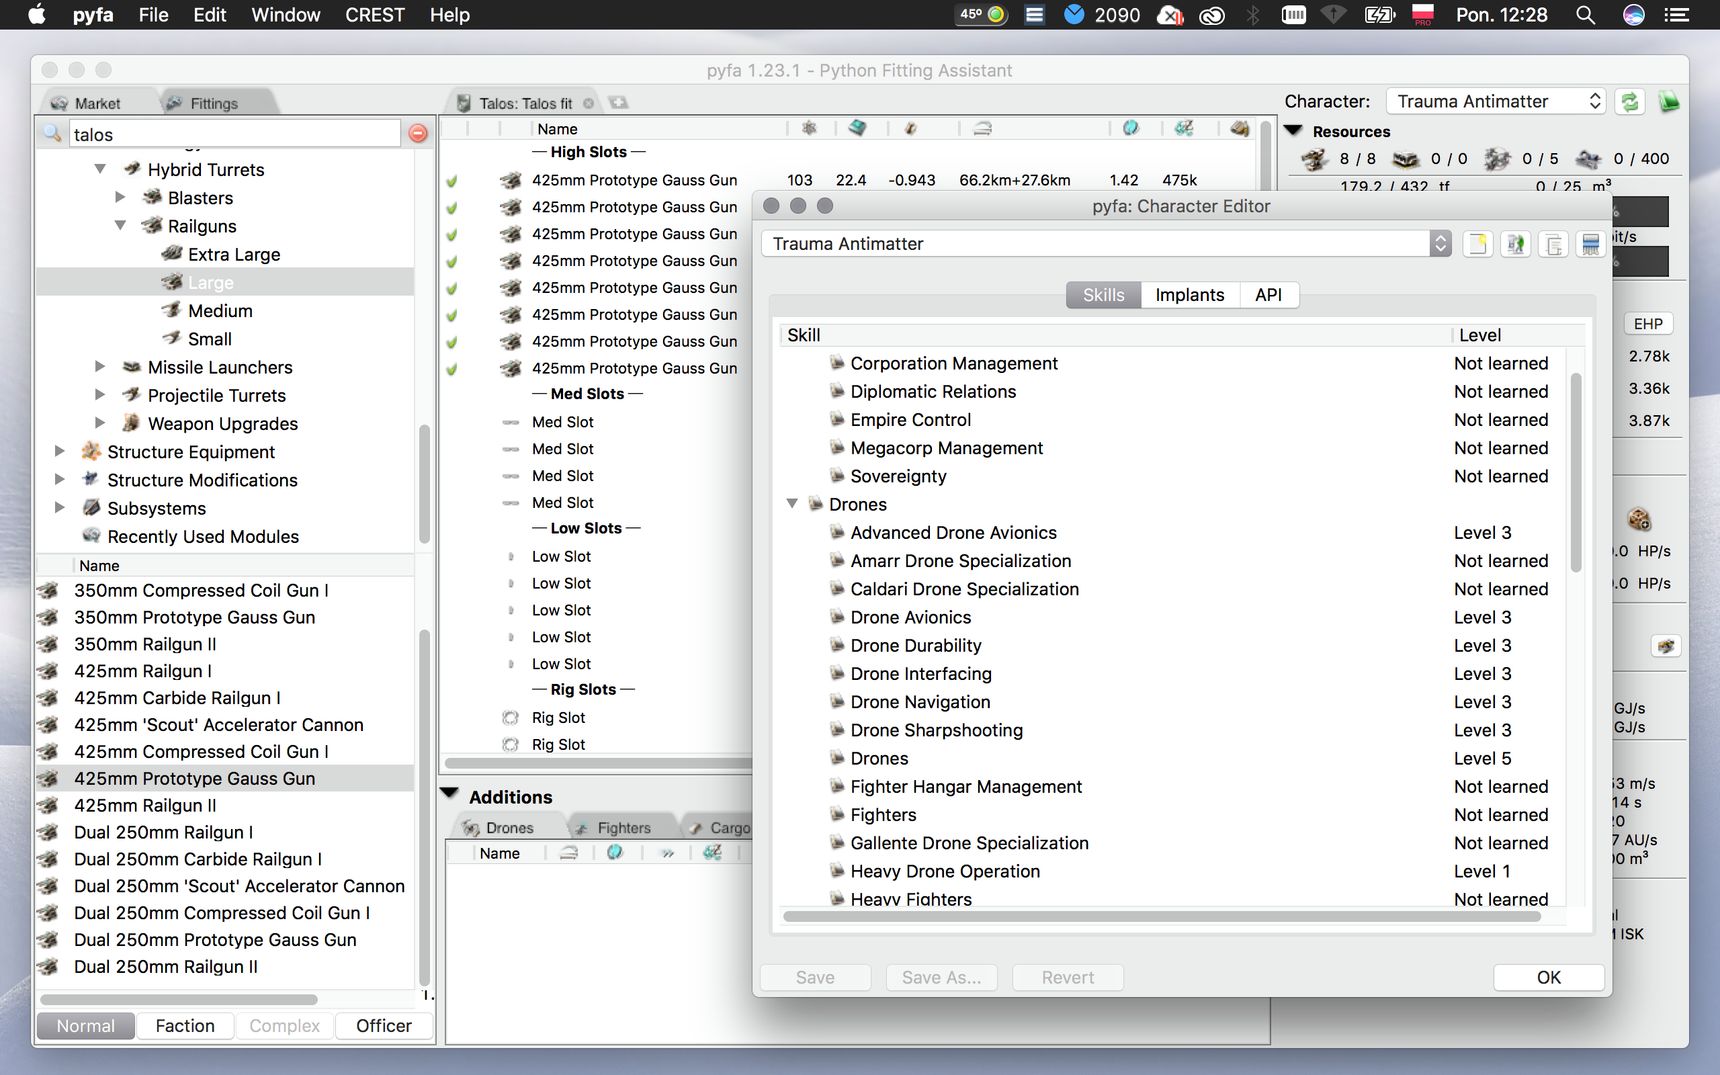Click the copy character icon in Character Editor
Screen dimensions: 1720x1075
(x=1553, y=244)
